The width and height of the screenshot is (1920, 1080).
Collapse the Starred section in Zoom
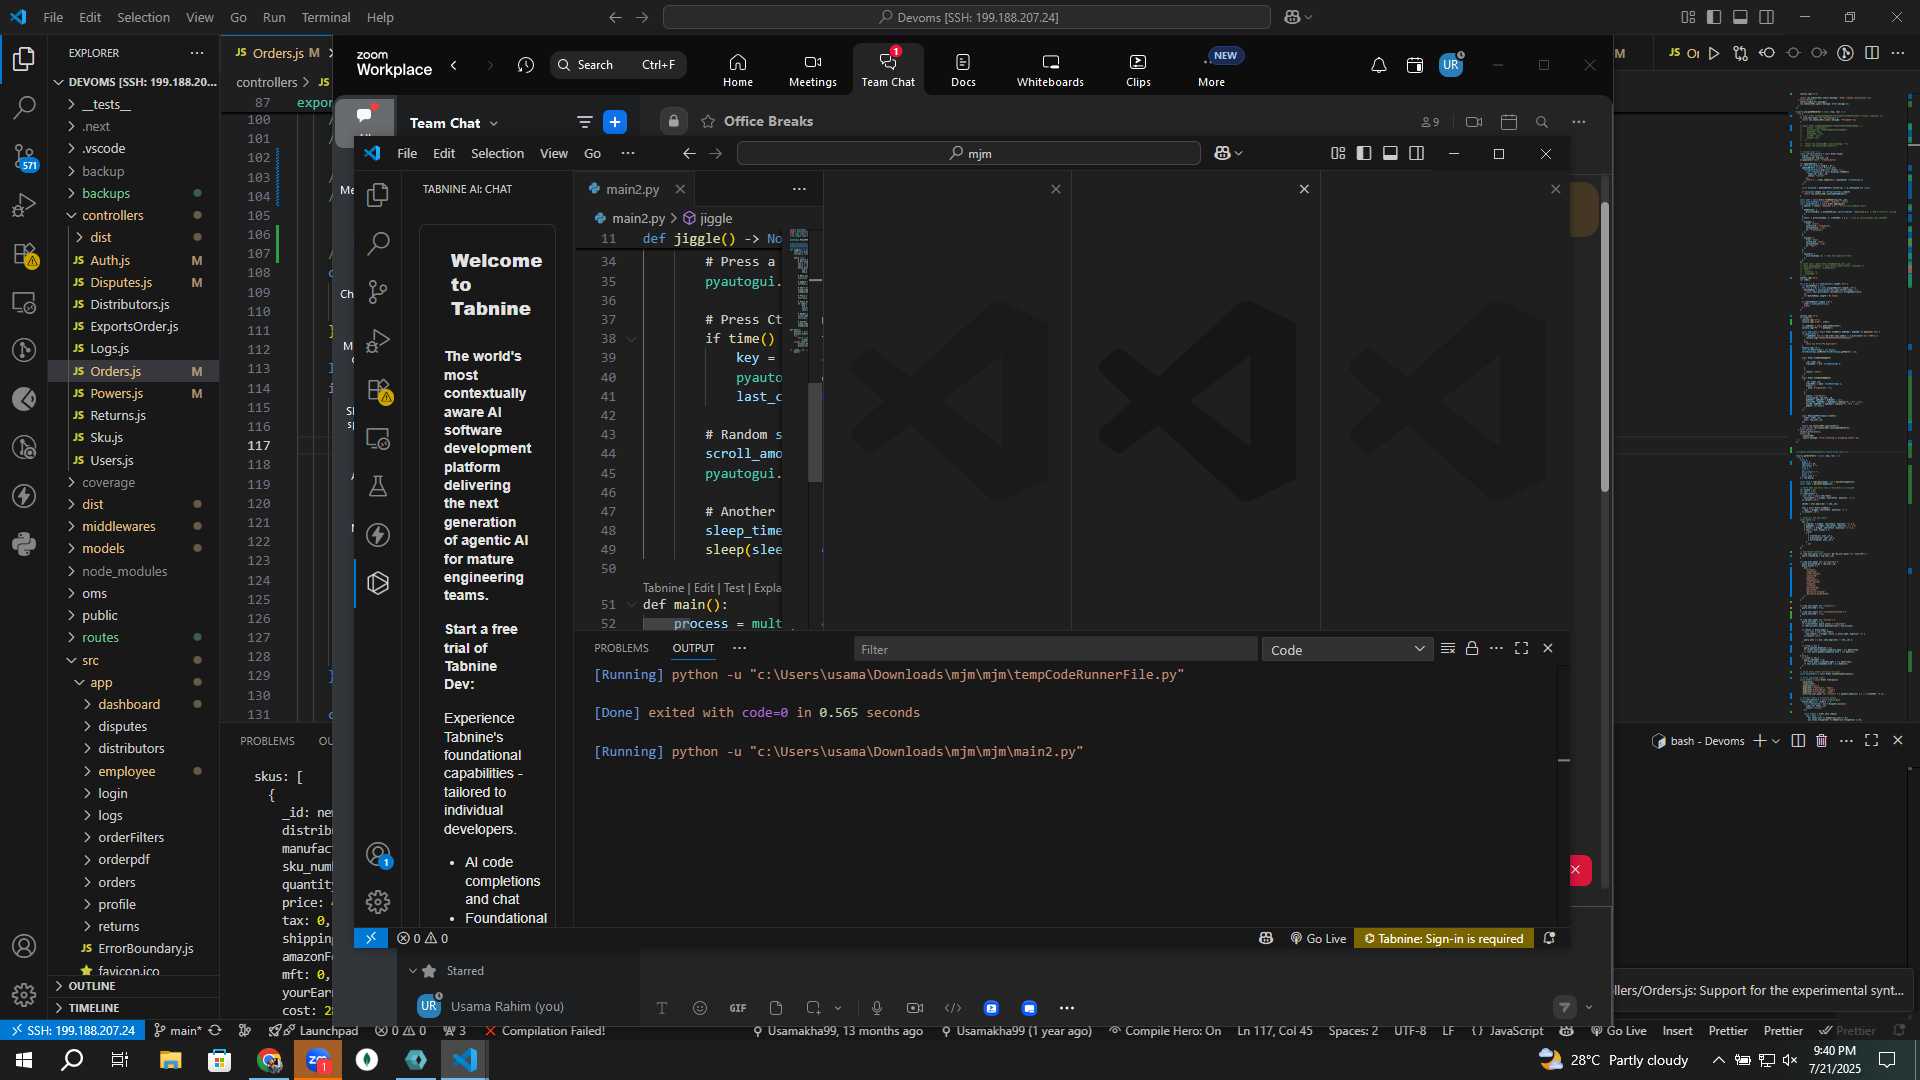tap(412, 971)
